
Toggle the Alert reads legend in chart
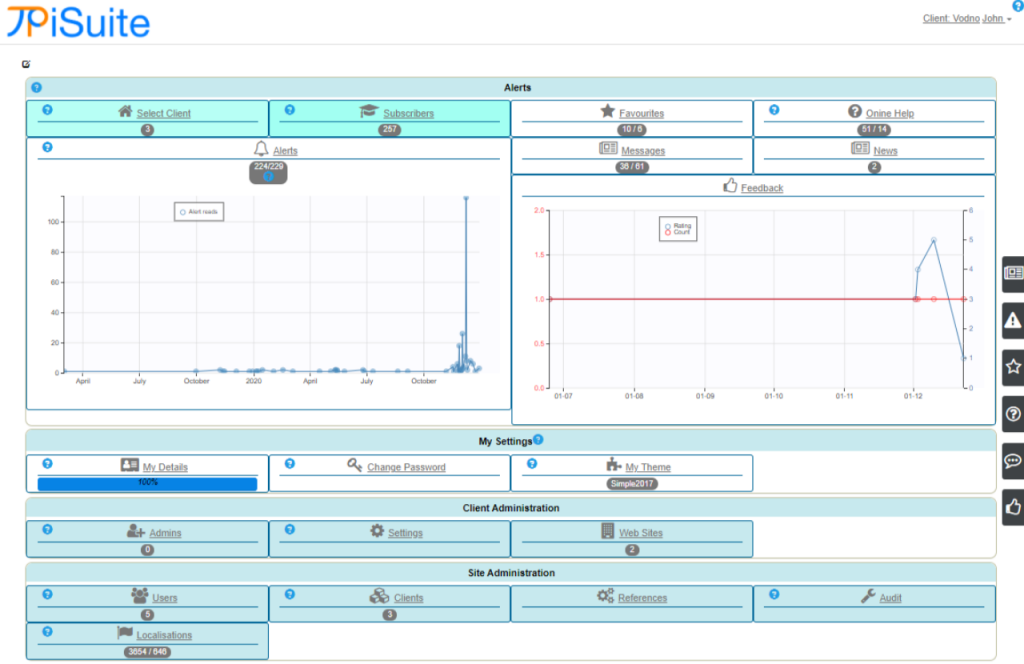click(198, 212)
